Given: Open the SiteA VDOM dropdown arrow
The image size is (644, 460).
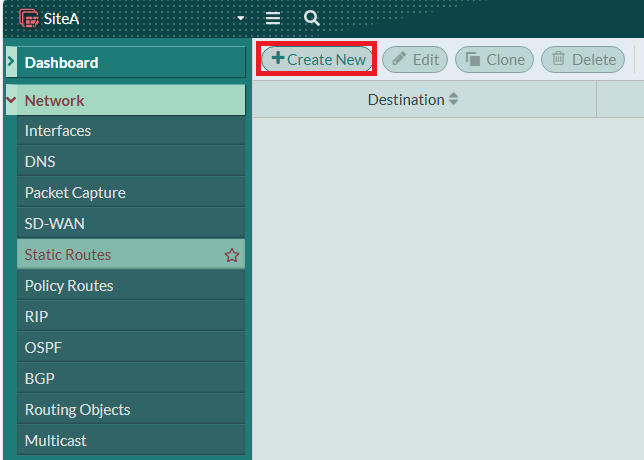Looking at the screenshot, I should pyautogui.click(x=241, y=18).
